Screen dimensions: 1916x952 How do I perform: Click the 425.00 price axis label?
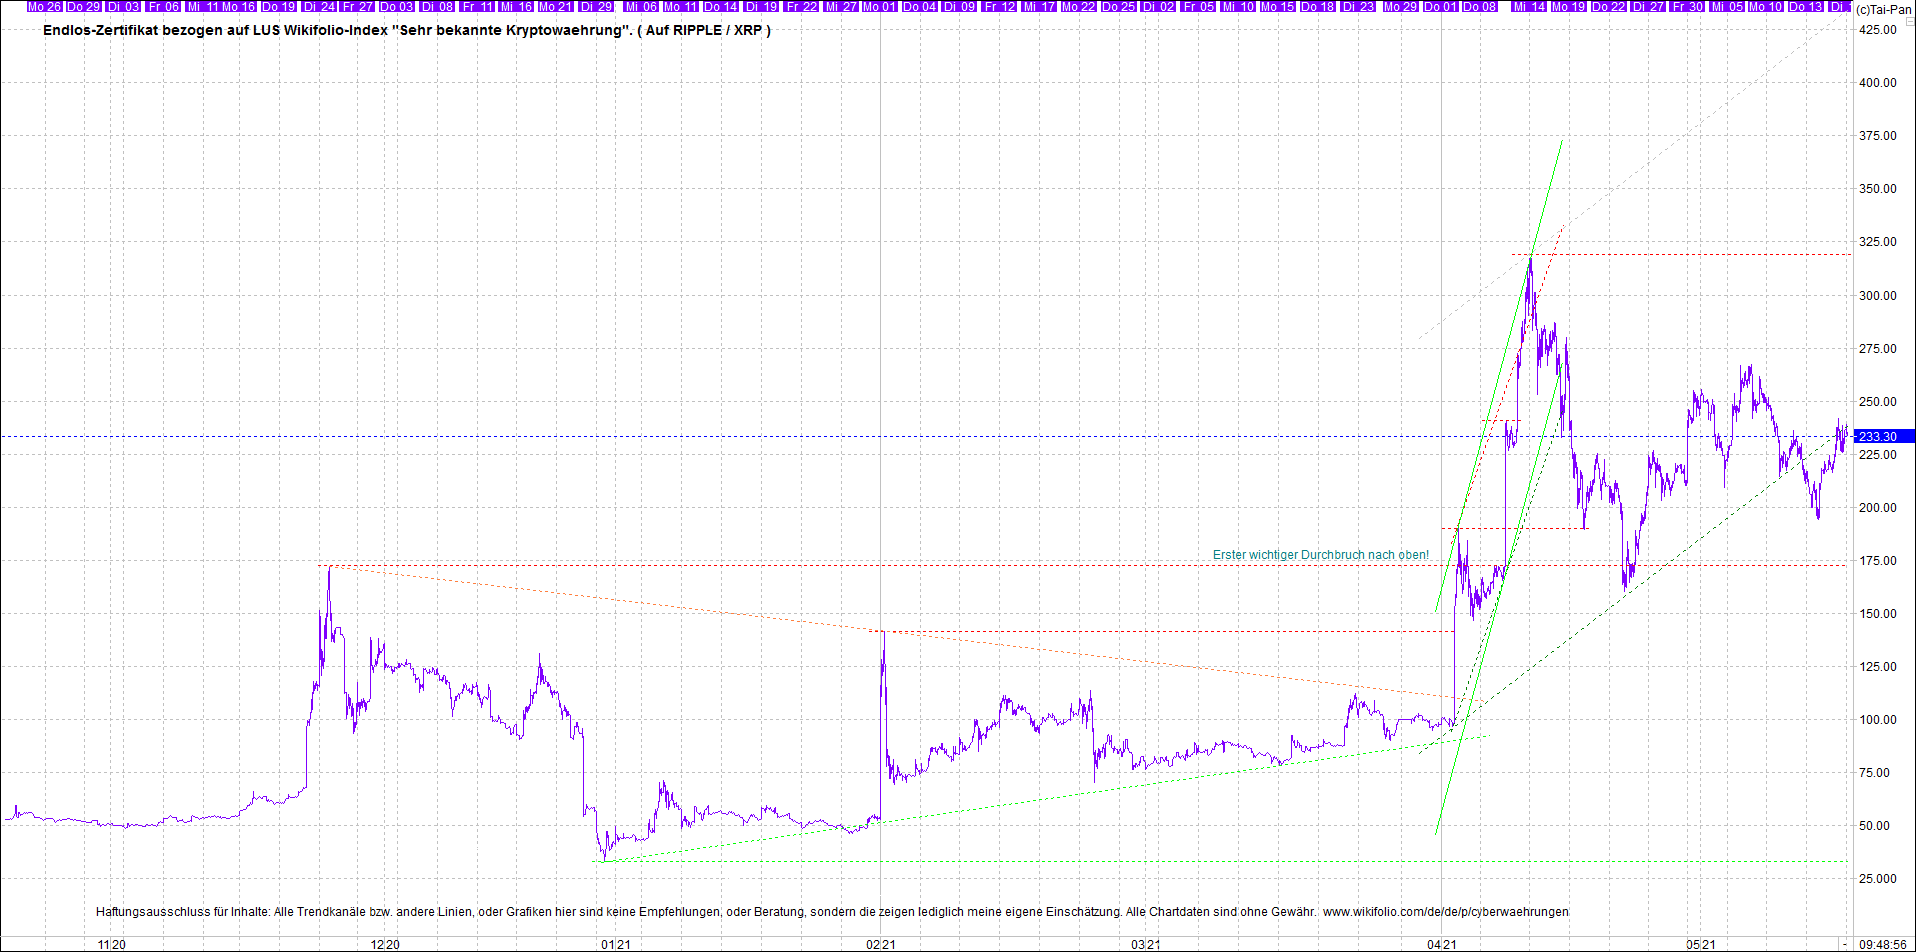tap(1877, 30)
